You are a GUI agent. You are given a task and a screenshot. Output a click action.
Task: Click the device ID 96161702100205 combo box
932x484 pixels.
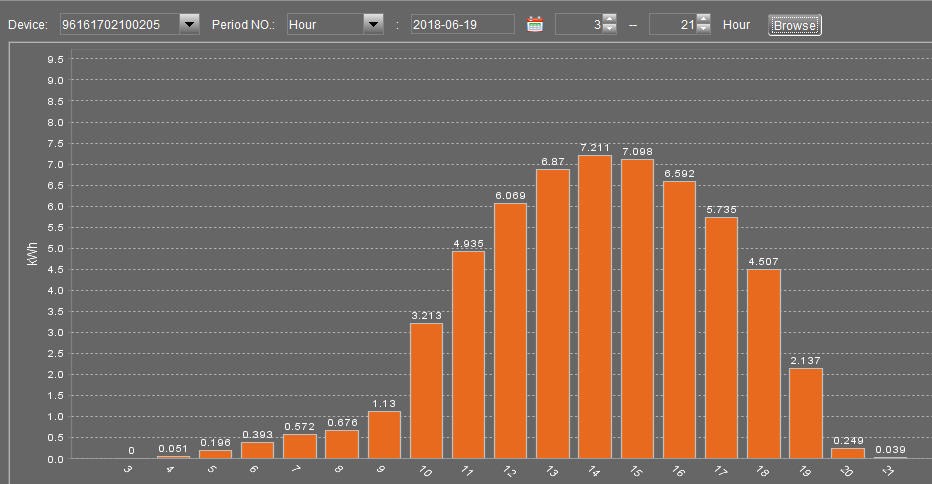pos(118,25)
